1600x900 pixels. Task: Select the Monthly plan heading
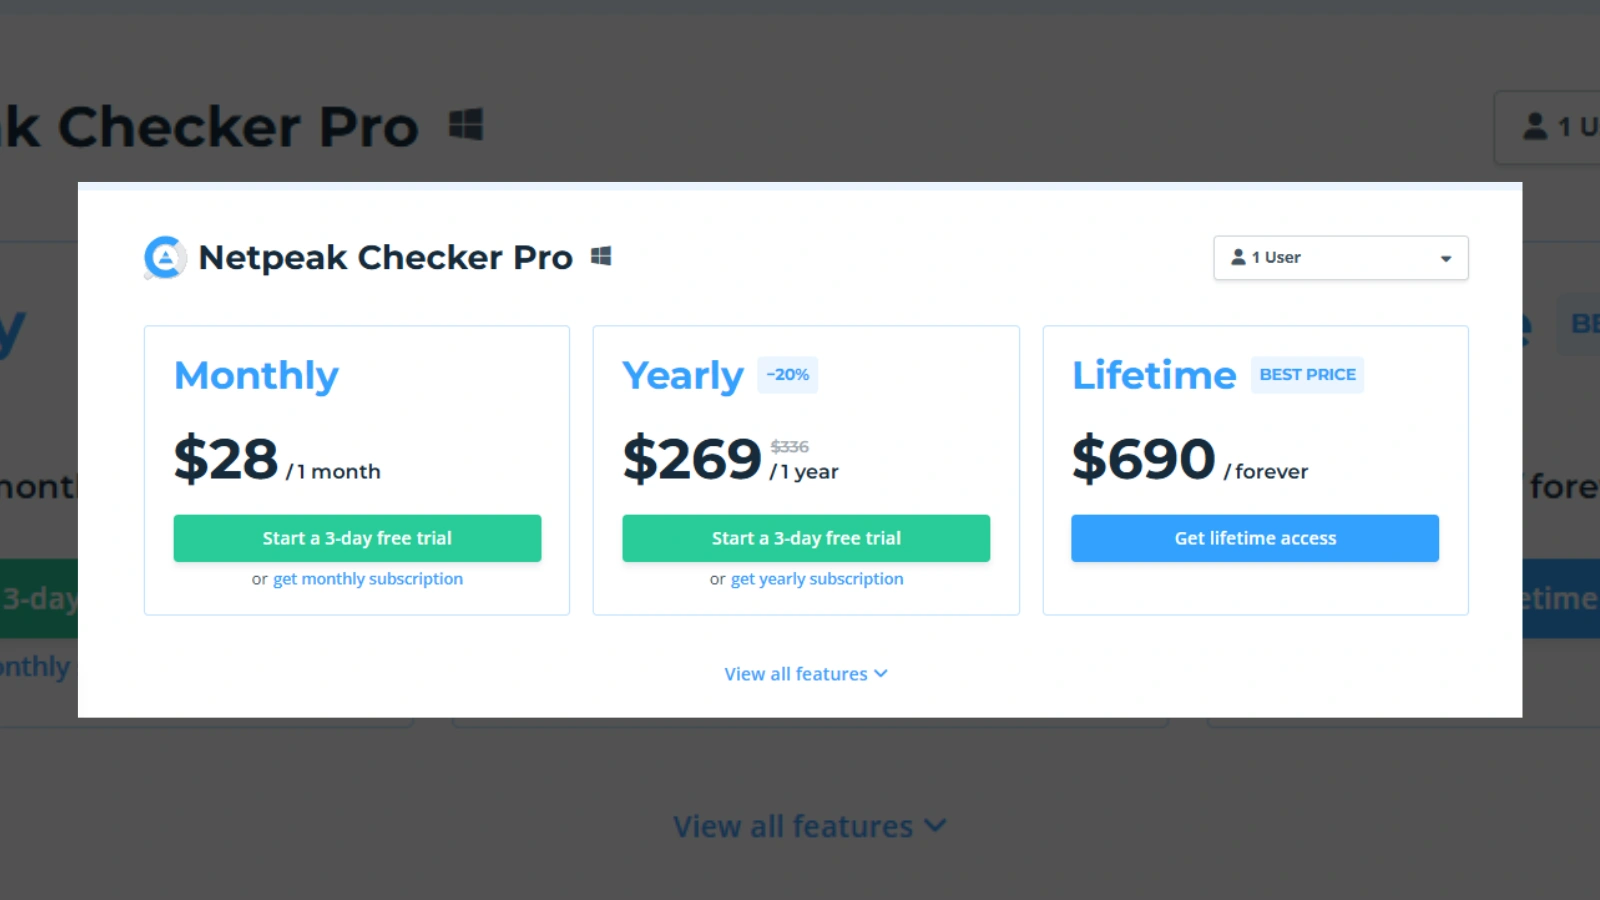pos(256,376)
